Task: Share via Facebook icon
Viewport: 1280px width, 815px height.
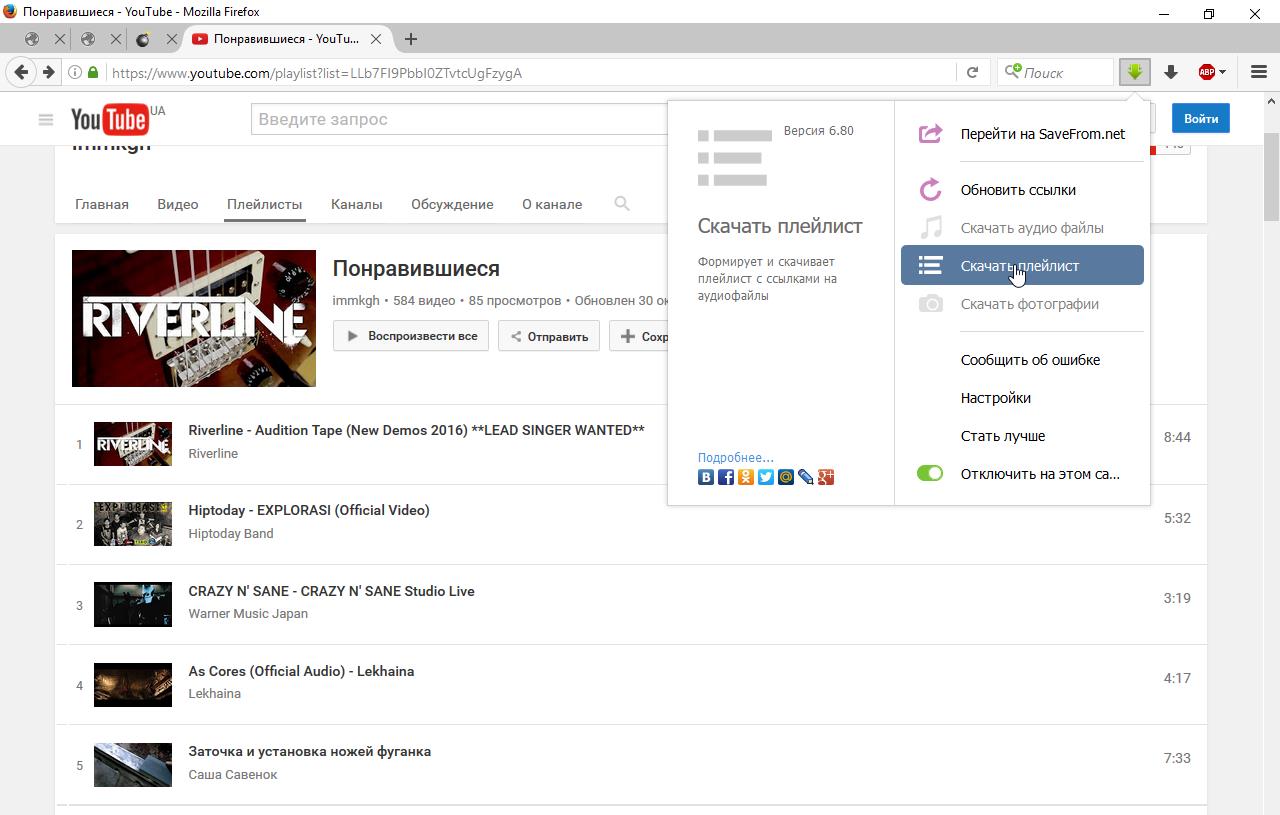Action: tap(726, 477)
